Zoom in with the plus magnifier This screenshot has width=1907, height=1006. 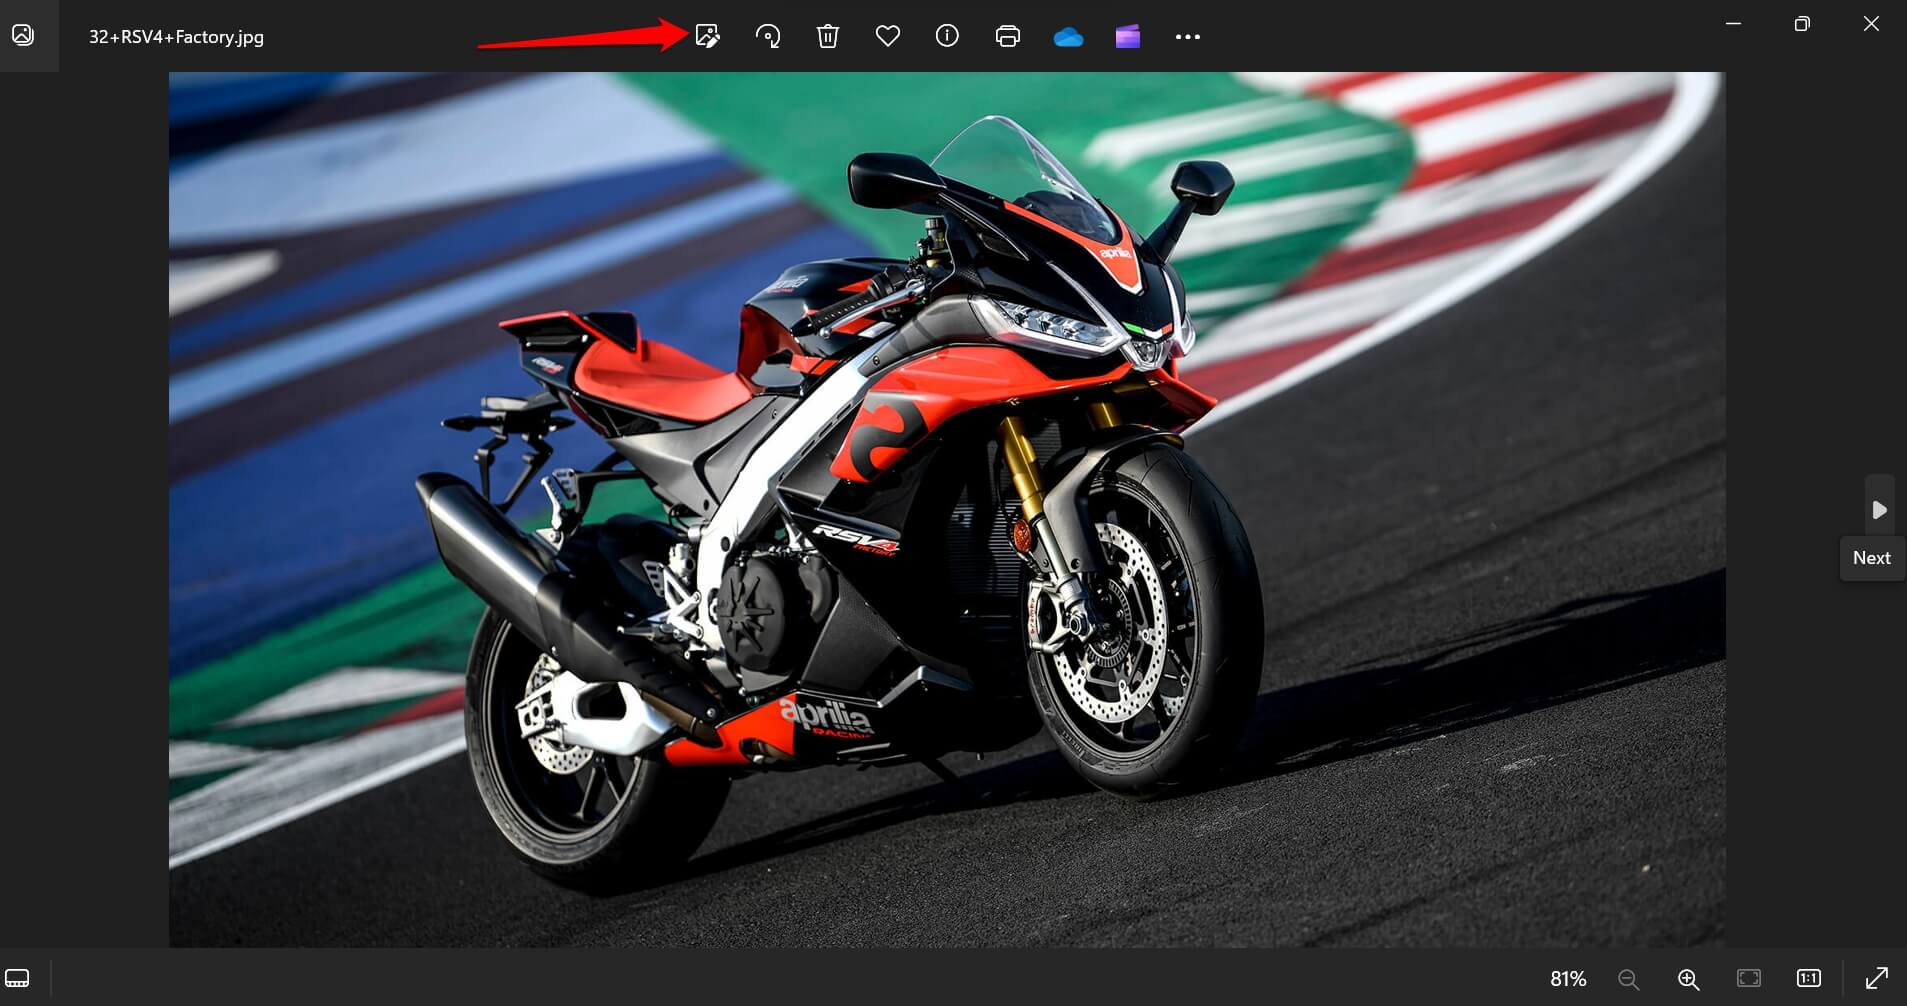point(1689,979)
